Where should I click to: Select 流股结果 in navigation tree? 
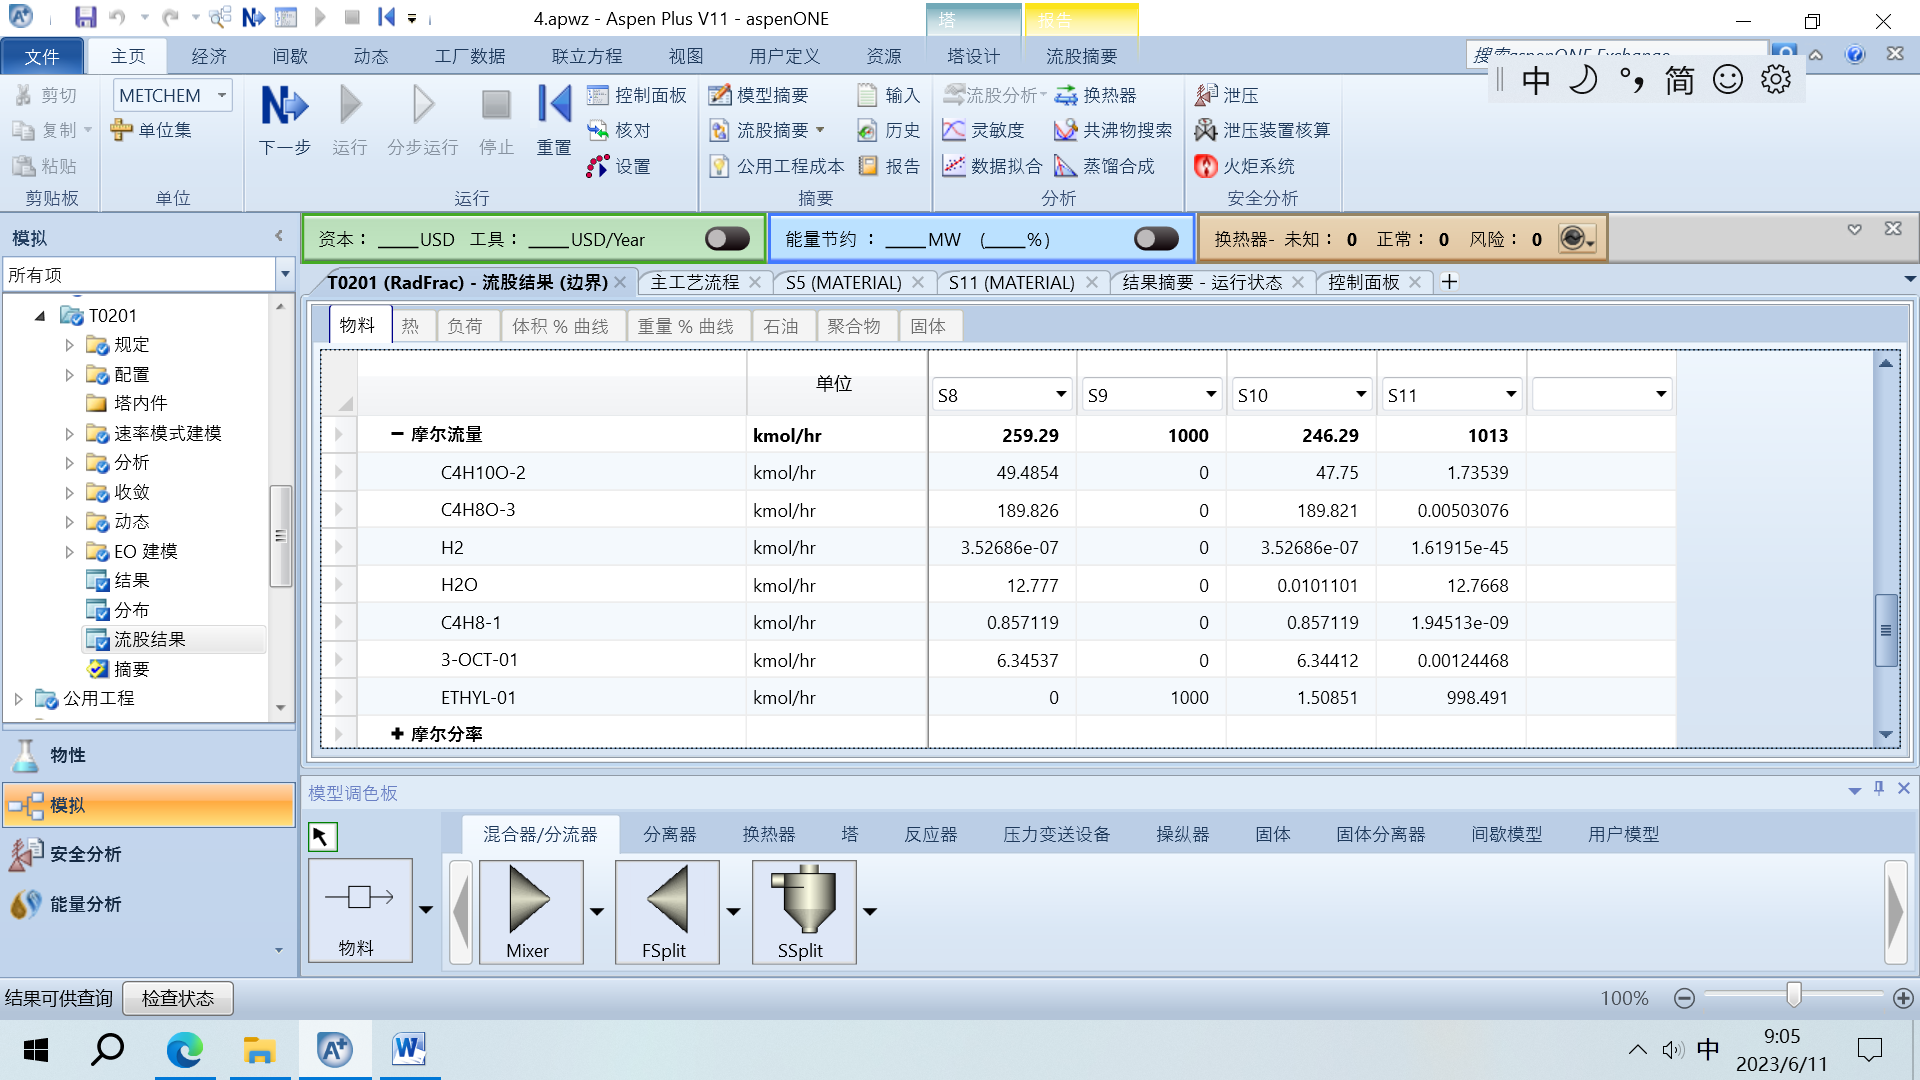pyautogui.click(x=174, y=639)
